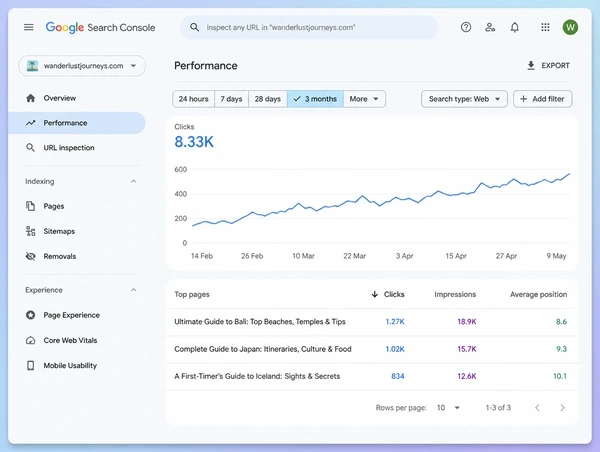600x452 pixels.
Task: Toggle the Clicks 8.33K metric
Action: click(194, 137)
